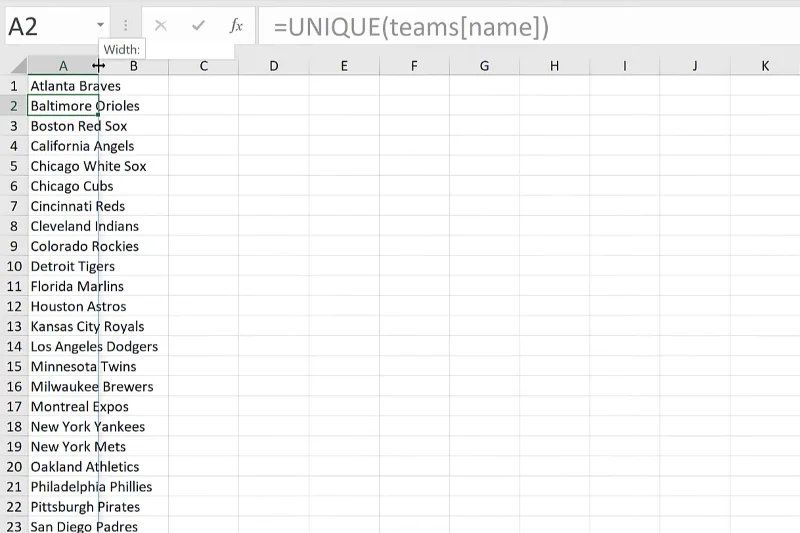Click cell with Philadelphia Phillies
Viewport: 800px width, 533px height.
[63, 487]
